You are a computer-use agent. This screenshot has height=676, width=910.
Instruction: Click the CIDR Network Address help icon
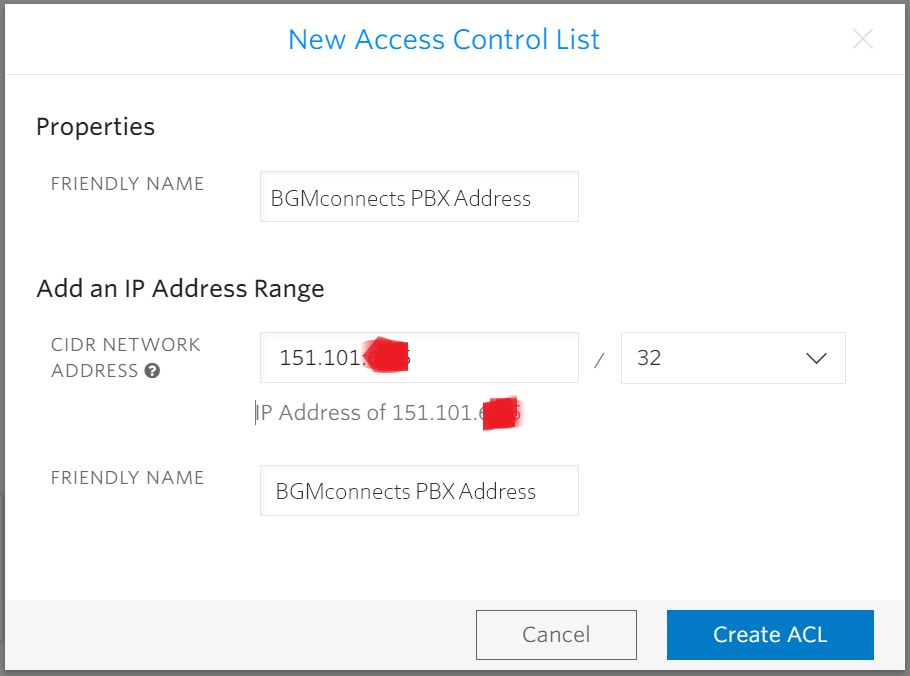point(153,371)
